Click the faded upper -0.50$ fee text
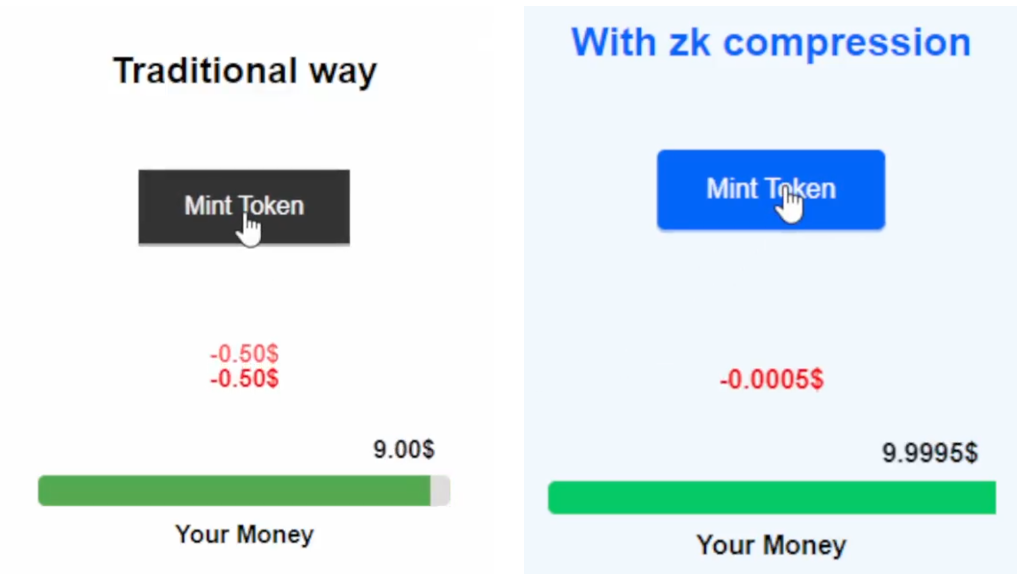1020x578 pixels. [x=244, y=354]
